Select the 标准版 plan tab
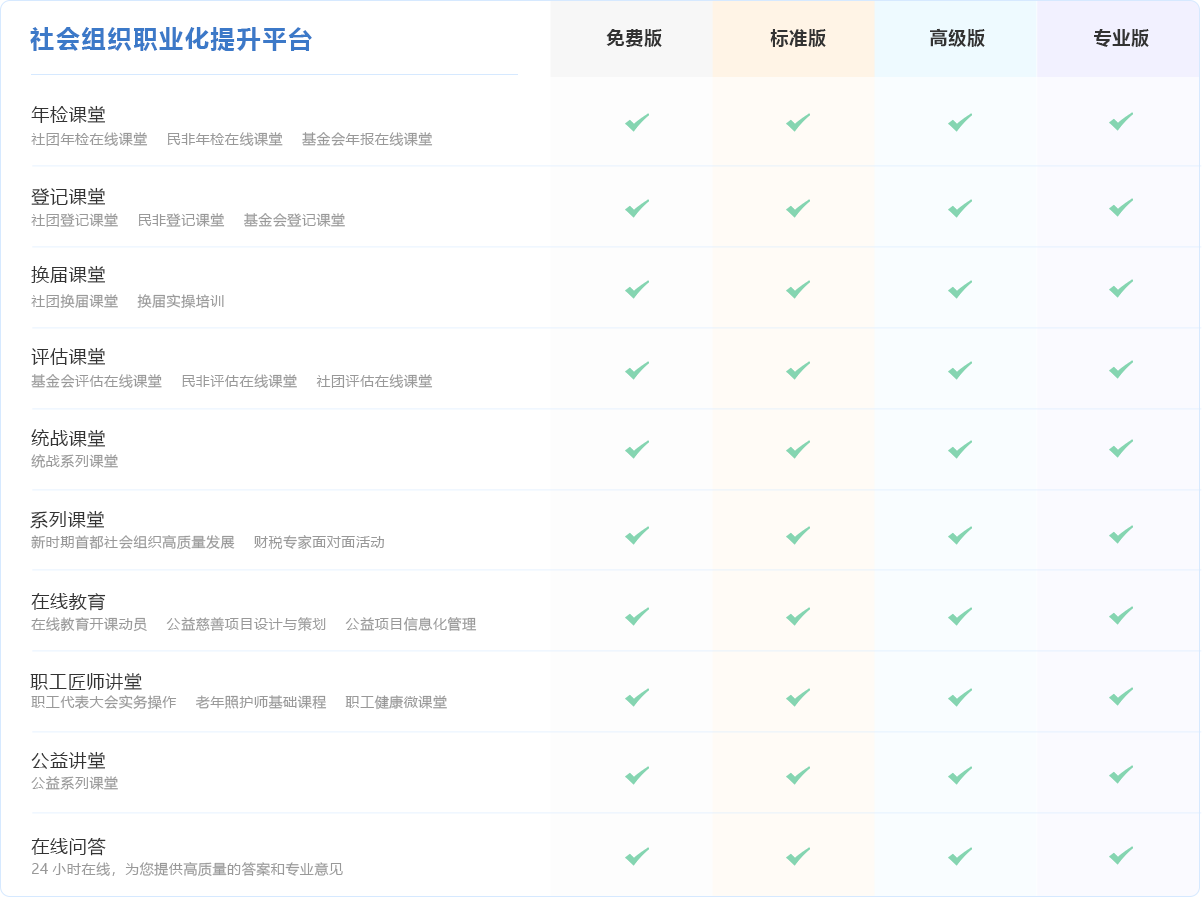The width and height of the screenshot is (1202, 898). [x=796, y=39]
